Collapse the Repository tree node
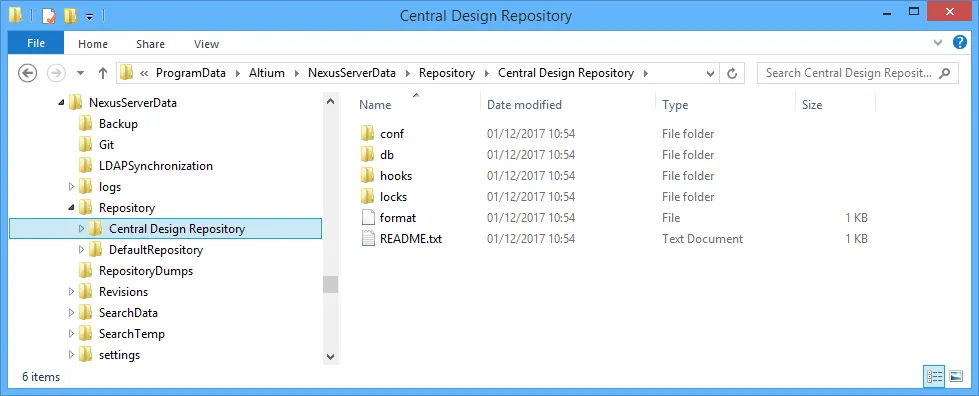Viewport: 979px width, 396px height. pyautogui.click(x=71, y=207)
